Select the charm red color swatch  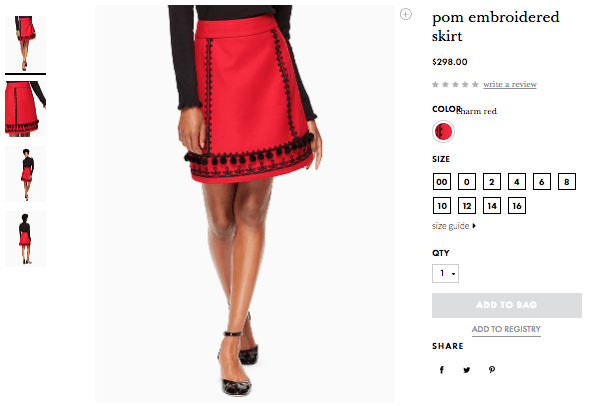(x=443, y=132)
